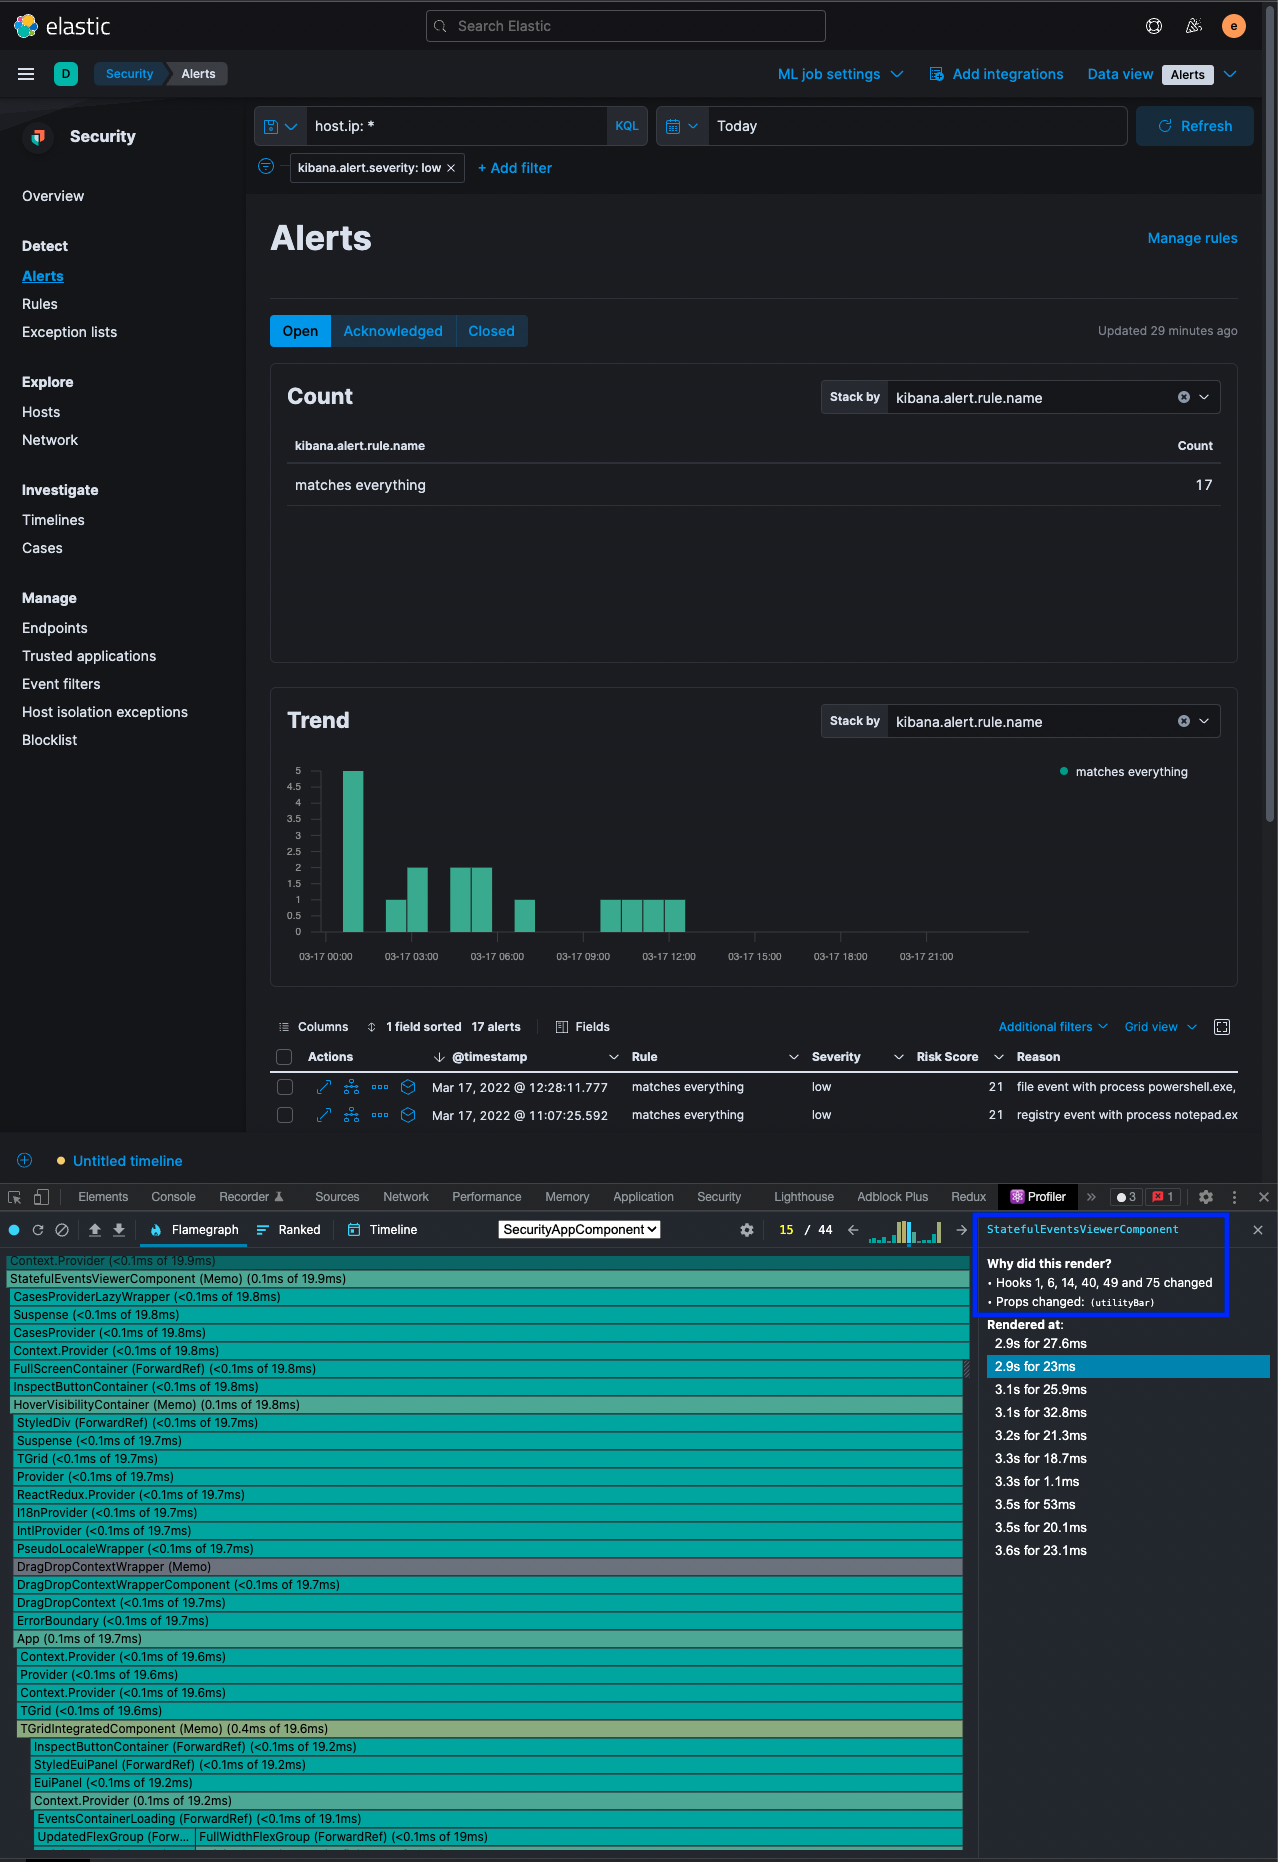Save profile download icon

119,1230
